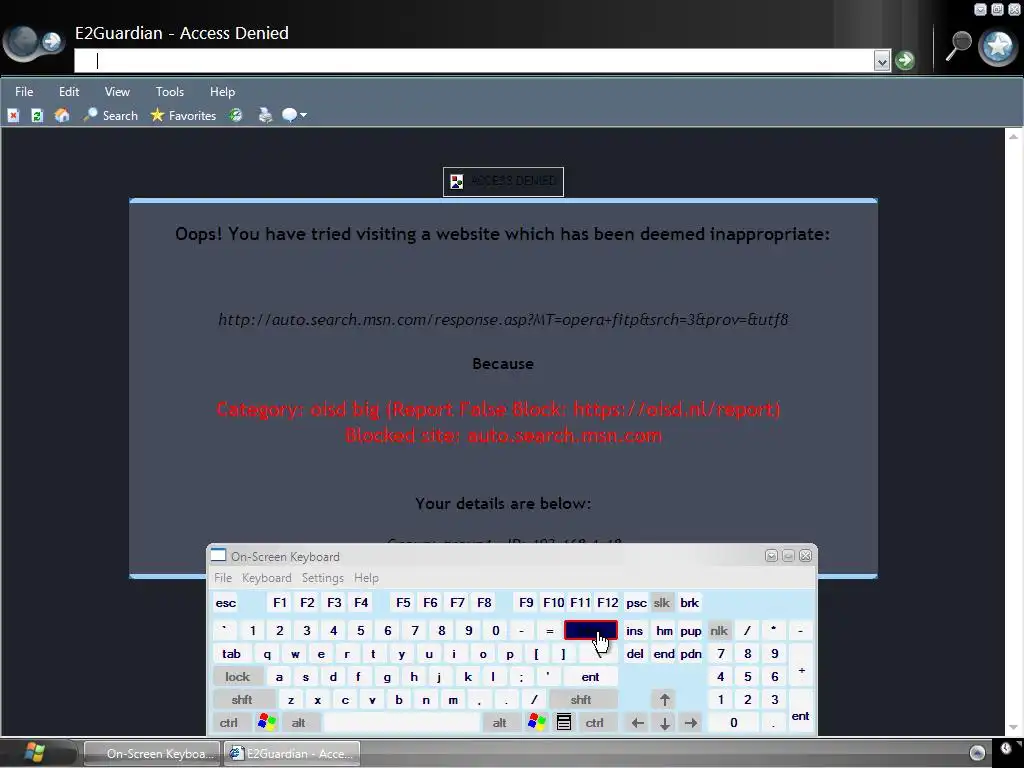Screen dimensions: 1024x768
Task: Click the context menu key icon
Action: pyautogui.click(x=564, y=722)
